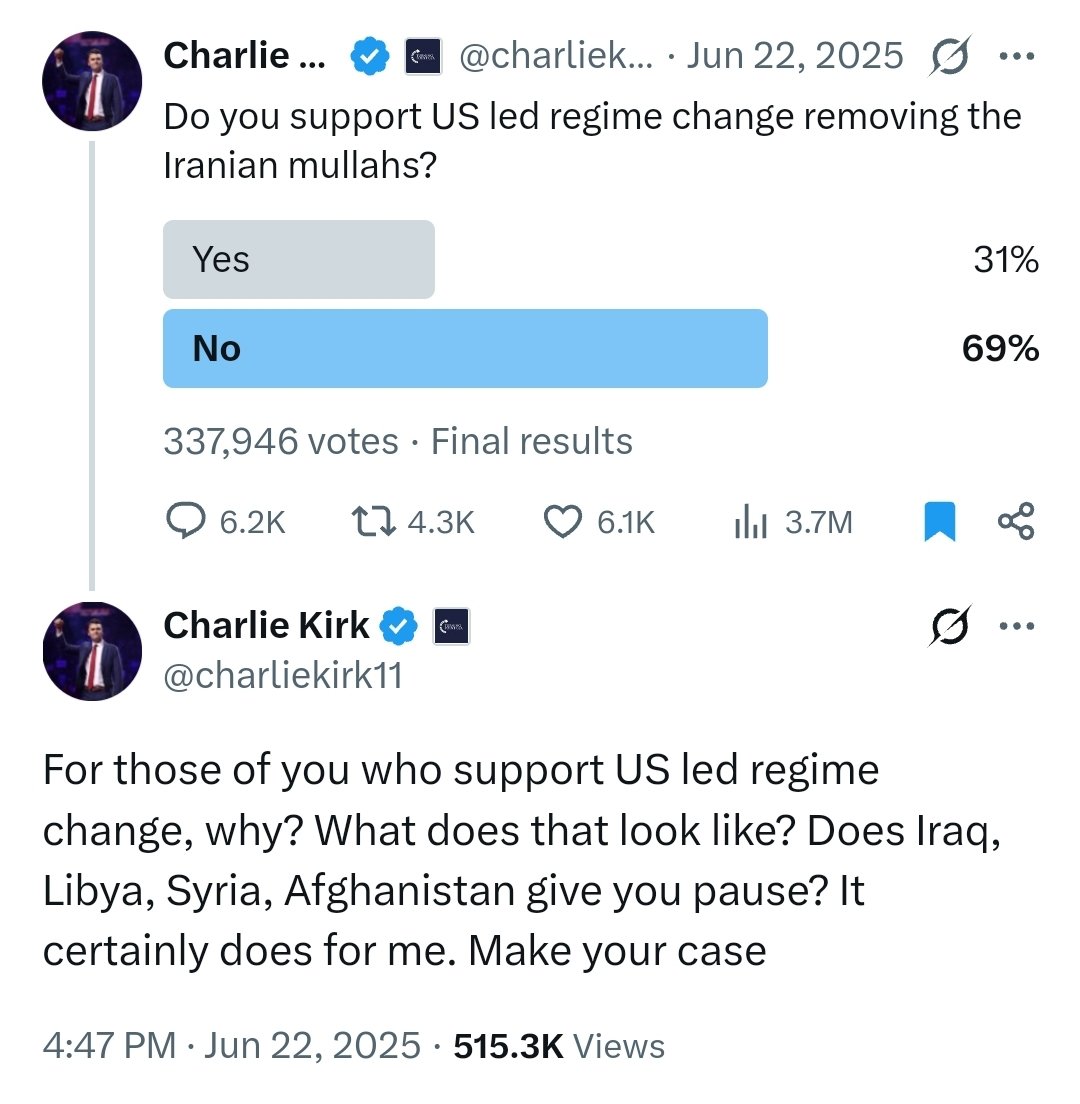The width and height of the screenshot is (1080, 1104).
Task: Click the 4:47 PM timestamp link
Action: pyautogui.click(x=112, y=1046)
